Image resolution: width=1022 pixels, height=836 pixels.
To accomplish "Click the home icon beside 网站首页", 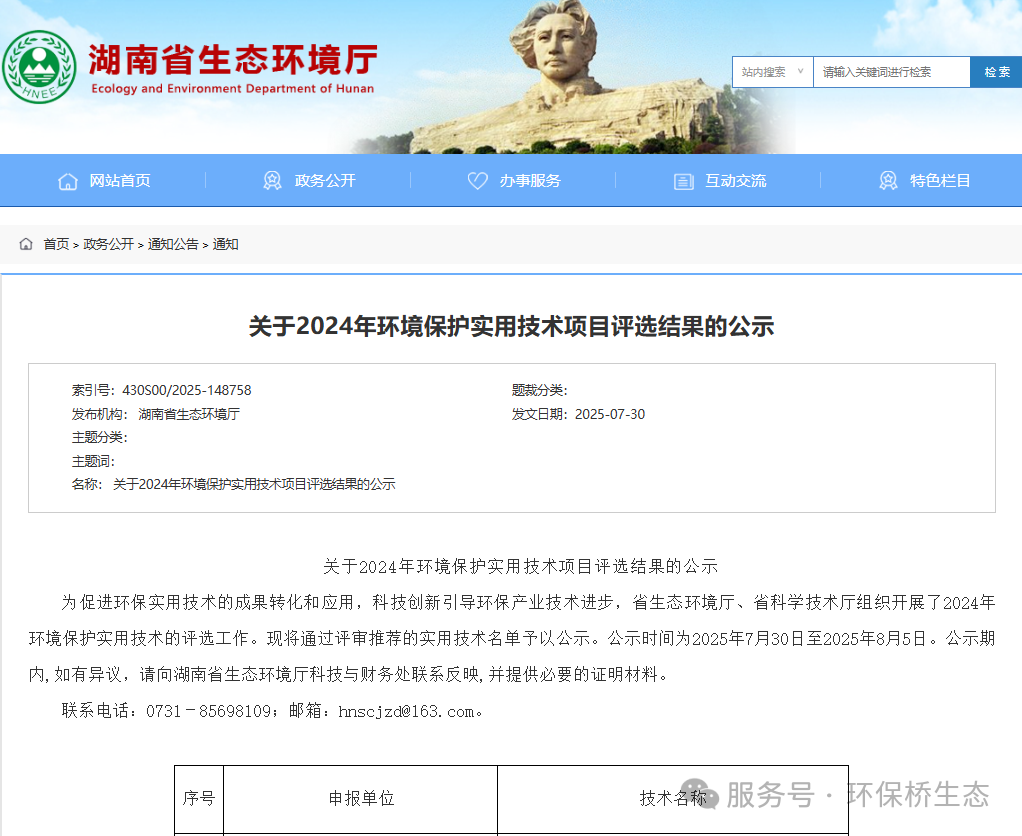I will coord(68,181).
